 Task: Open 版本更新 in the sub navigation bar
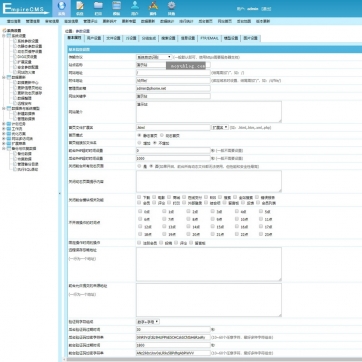tap(263, 21)
